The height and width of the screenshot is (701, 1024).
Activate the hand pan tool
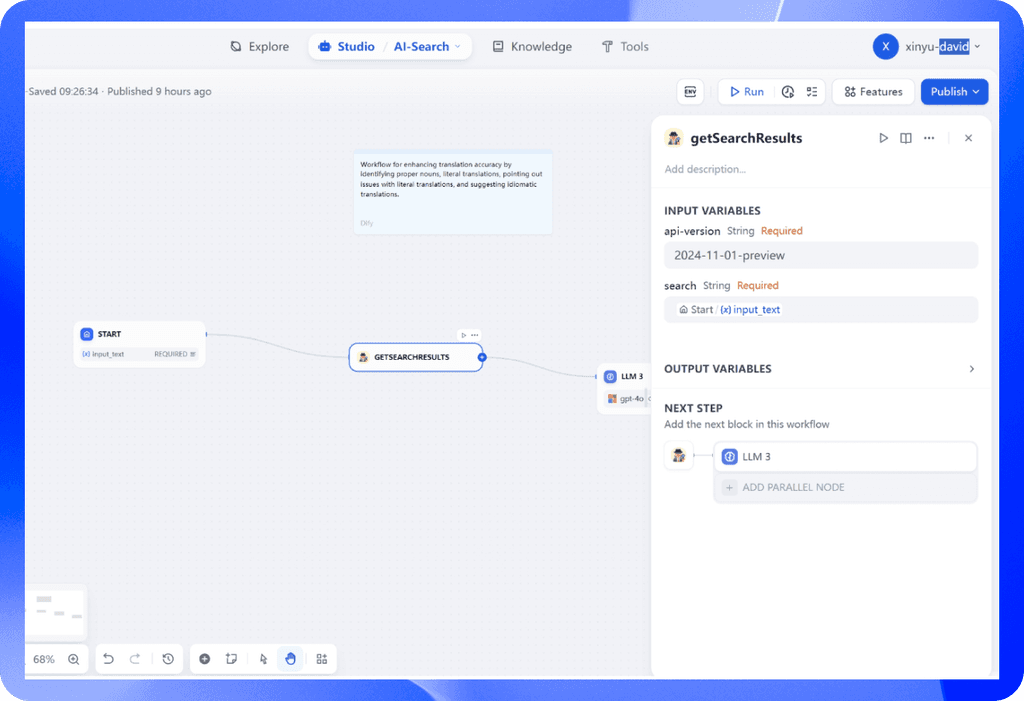[x=290, y=658]
